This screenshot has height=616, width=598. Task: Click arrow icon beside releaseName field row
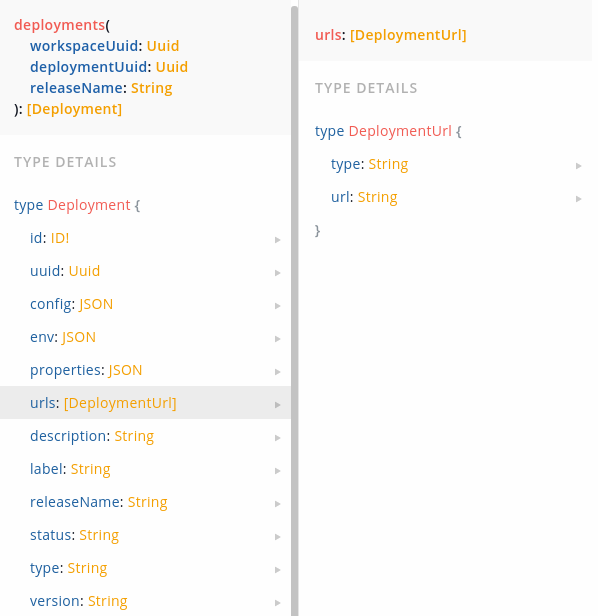tap(277, 504)
